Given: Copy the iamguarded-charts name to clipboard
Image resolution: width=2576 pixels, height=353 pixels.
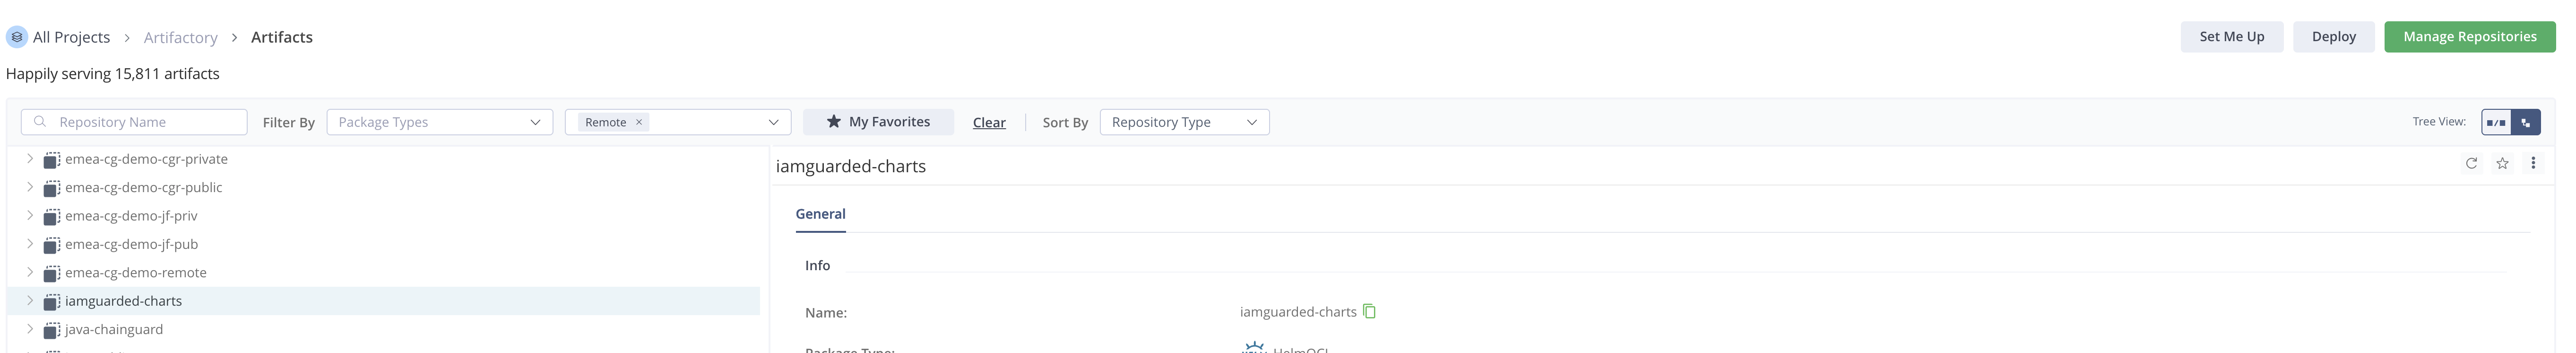Looking at the screenshot, I should (1370, 312).
